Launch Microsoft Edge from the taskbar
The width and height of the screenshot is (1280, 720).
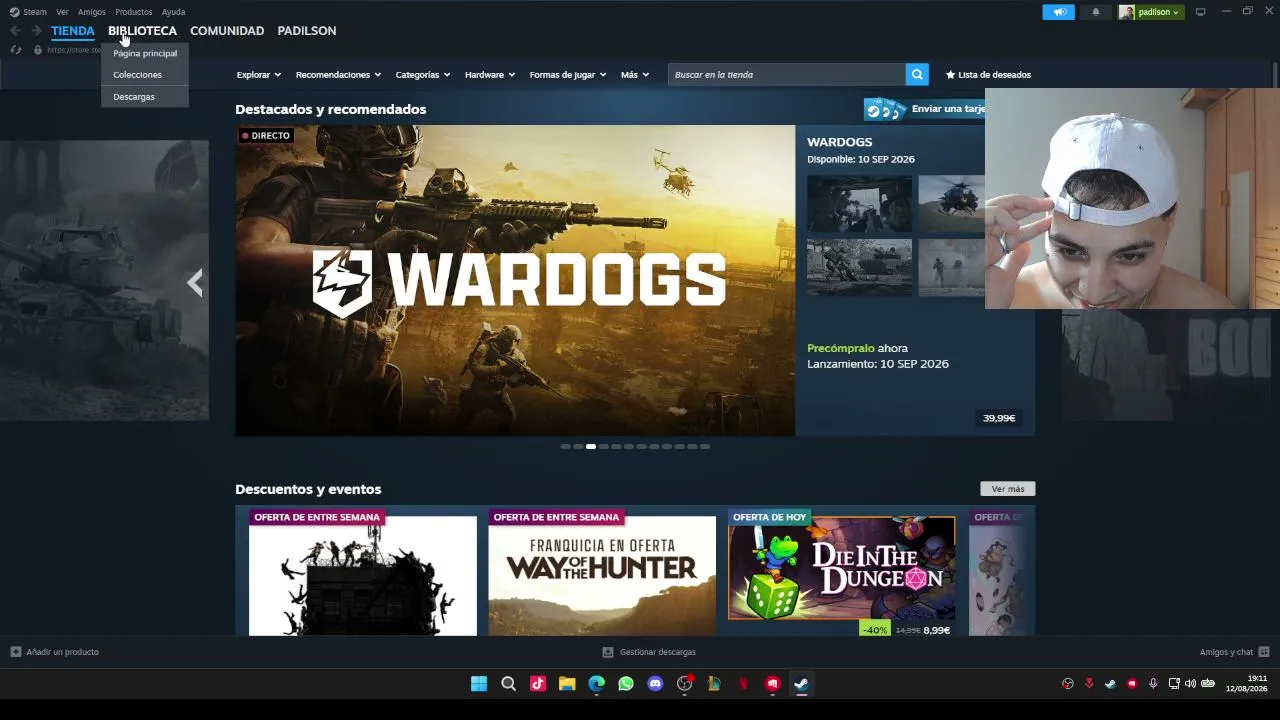pos(597,684)
